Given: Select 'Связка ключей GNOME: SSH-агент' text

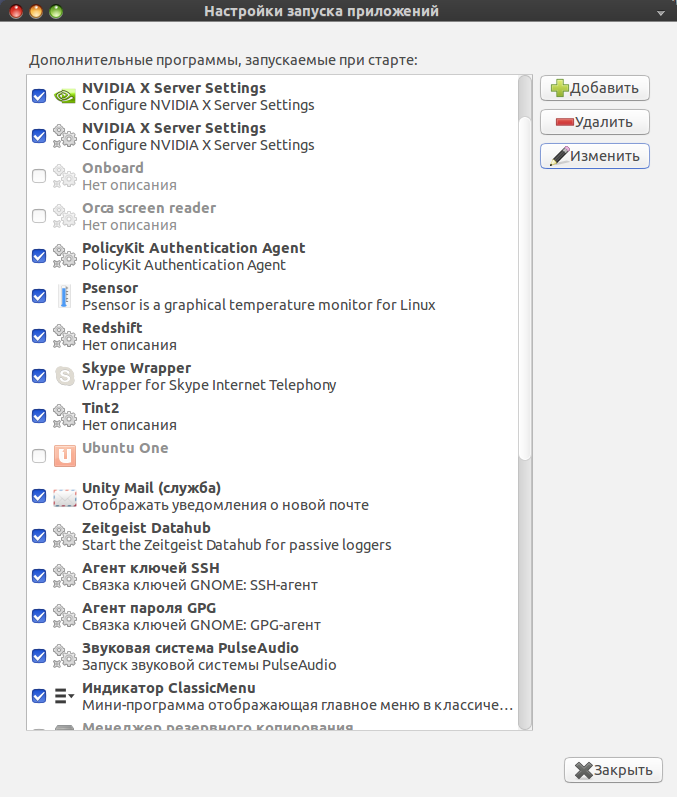Looking at the screenshot, I should pyautogui.click(x=200, y=585).
